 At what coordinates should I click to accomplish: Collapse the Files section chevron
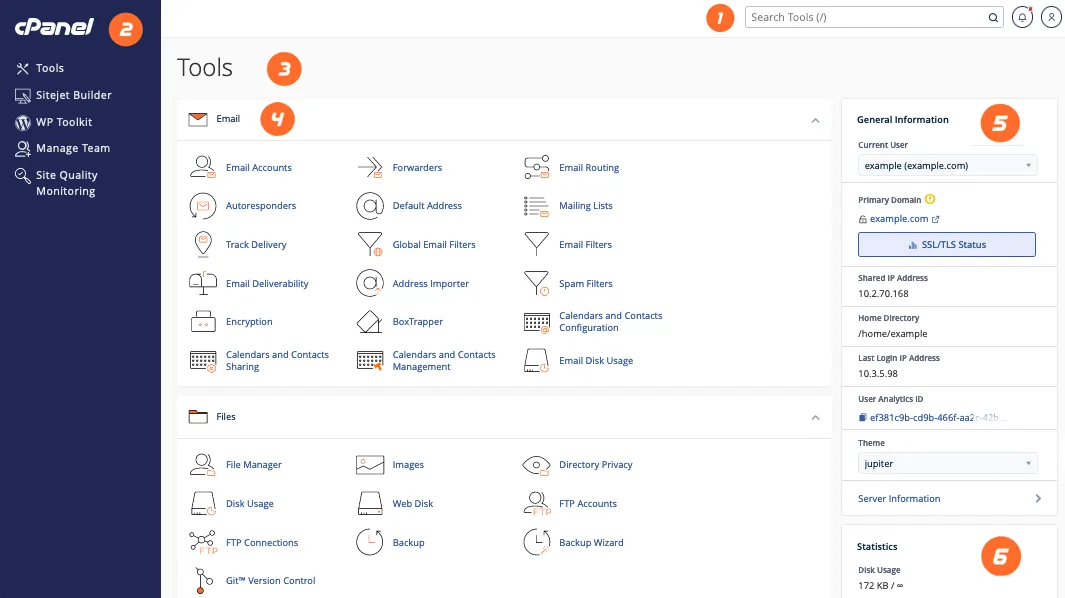pyautogui.click(x=815, y=417)
